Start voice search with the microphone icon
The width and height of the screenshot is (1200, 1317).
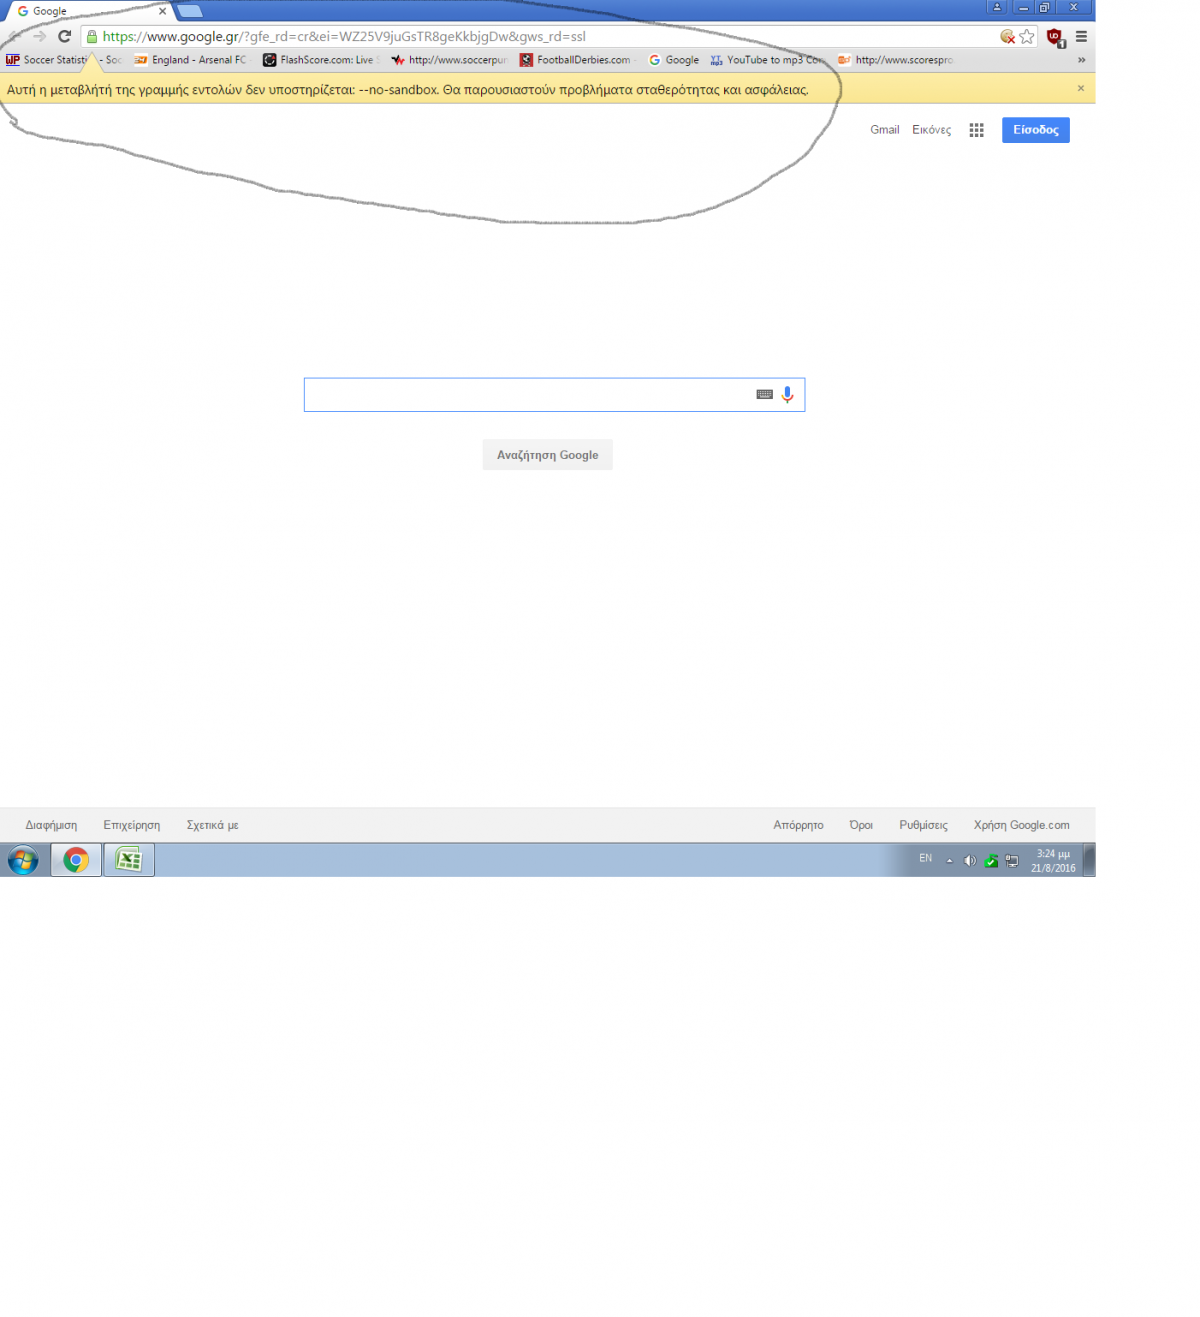point(787,394)
